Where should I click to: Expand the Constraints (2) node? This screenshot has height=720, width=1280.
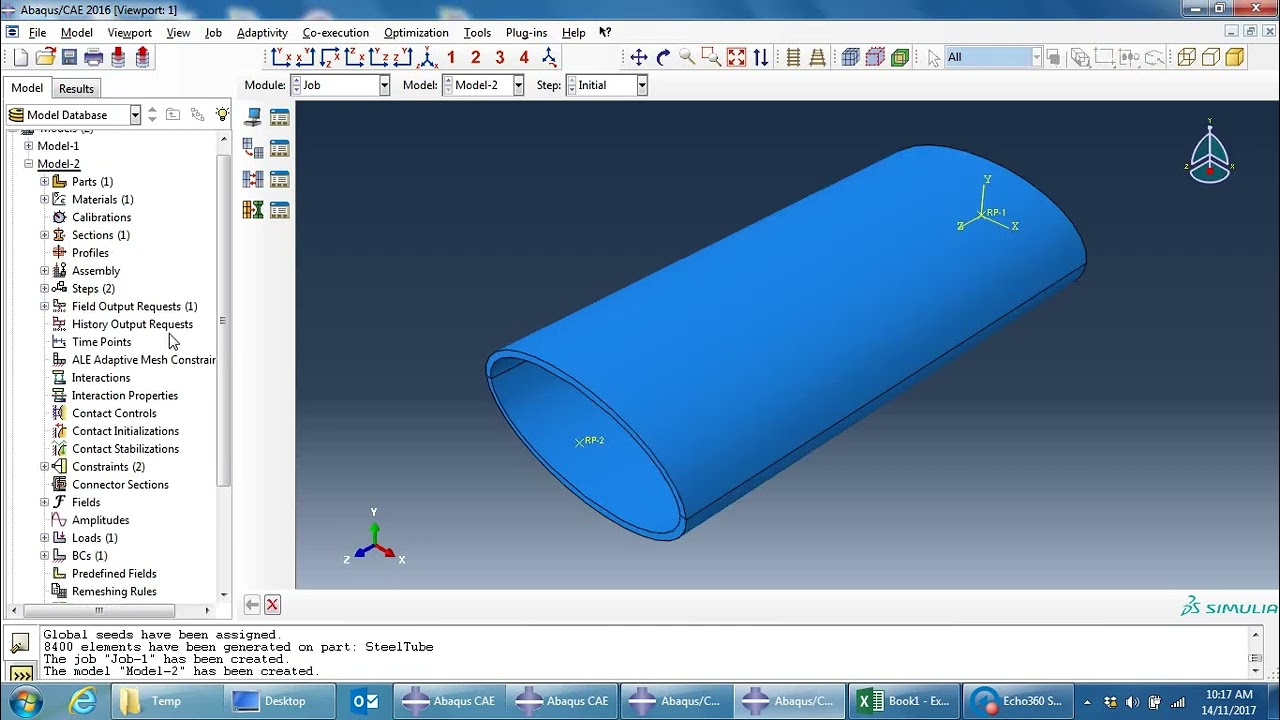pos(44,467)
